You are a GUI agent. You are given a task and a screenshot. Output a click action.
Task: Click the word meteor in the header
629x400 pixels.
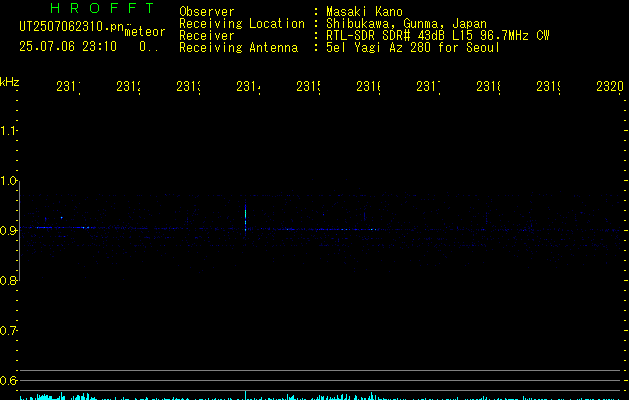(145, 32)
